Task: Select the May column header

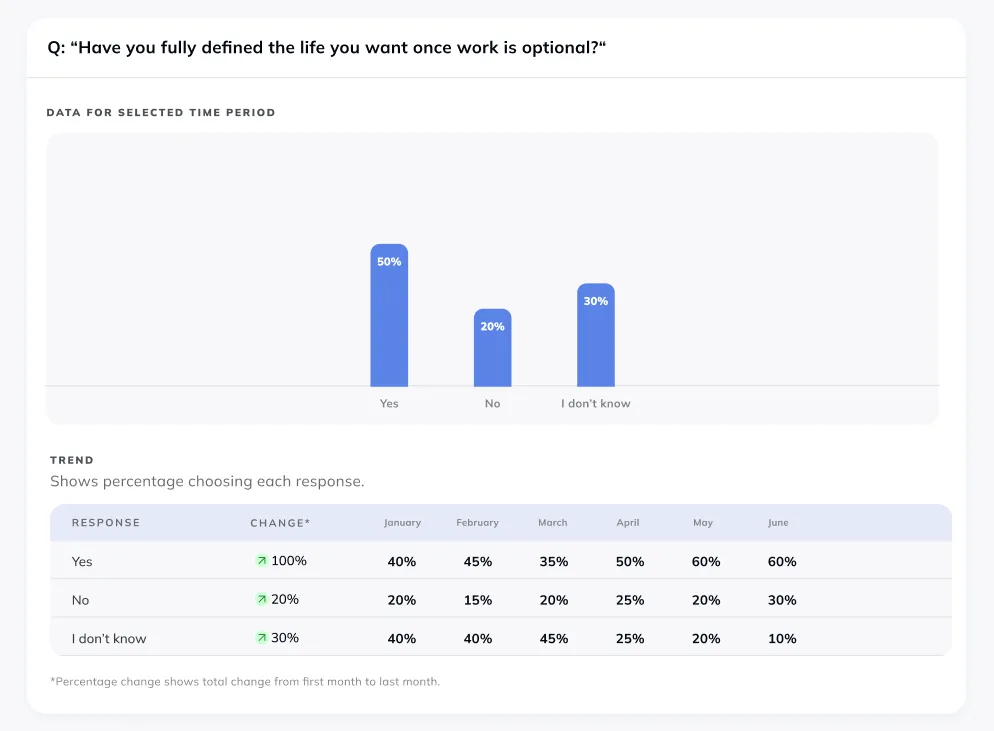Action: pos(703,523)
